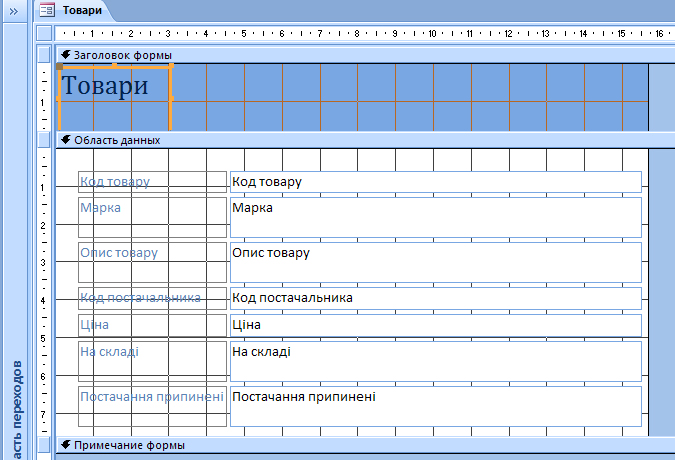675x460 pixels.
Task: Select the Код товару label control
Action: click(152, 182)
